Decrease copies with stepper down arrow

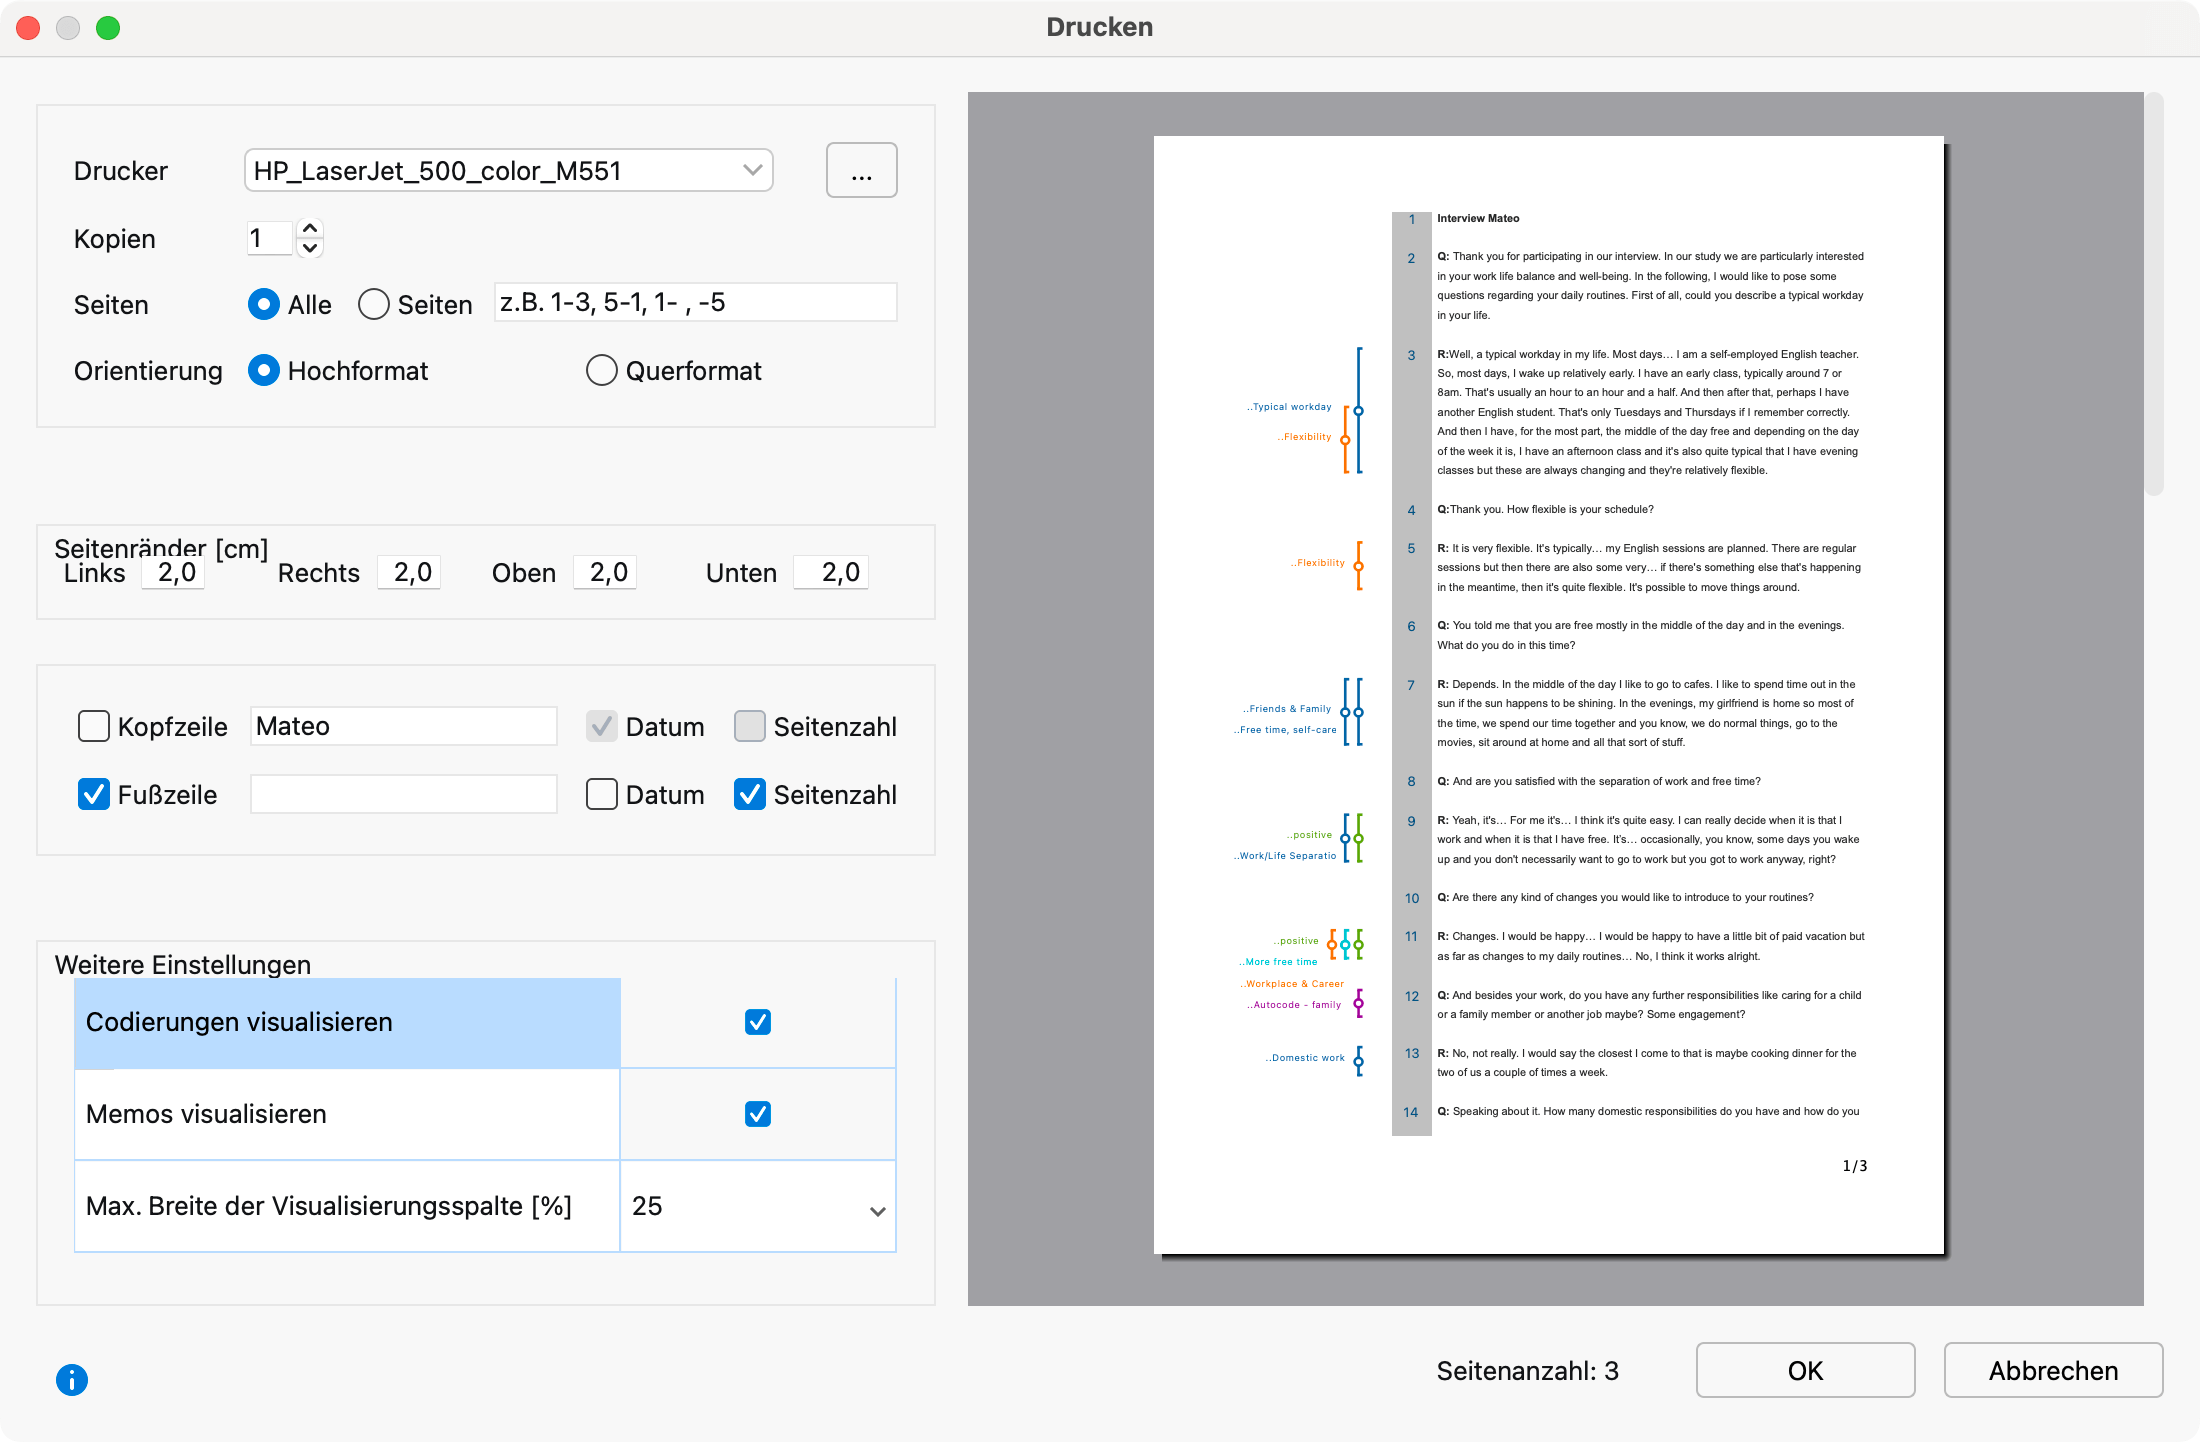[310, 248]
